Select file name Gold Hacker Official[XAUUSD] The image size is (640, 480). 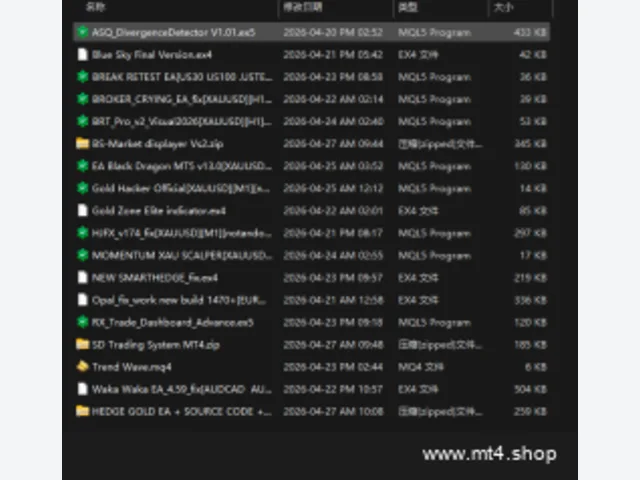(181, 189)
